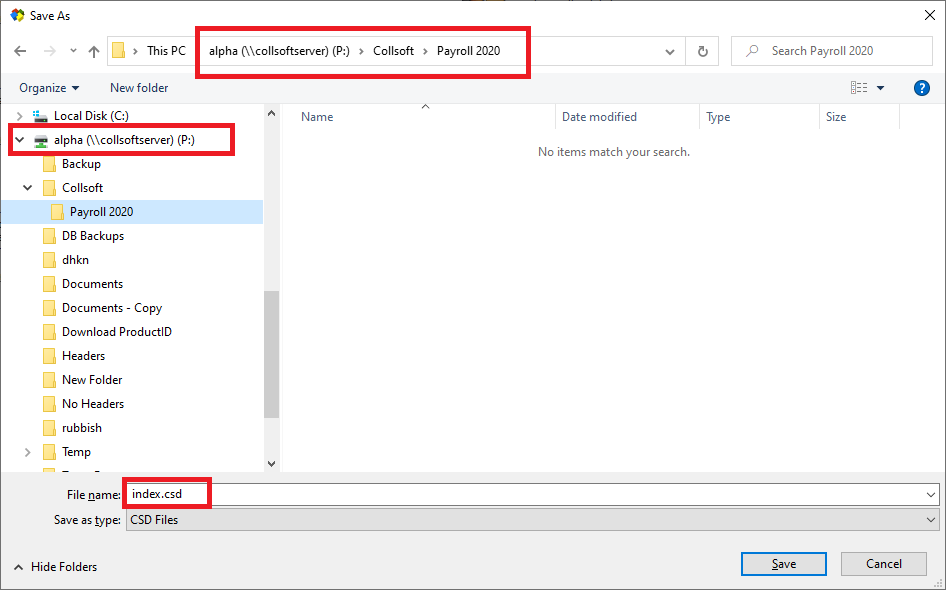Refresh the Payroll 2020 folder view

[x=703, y=51]
